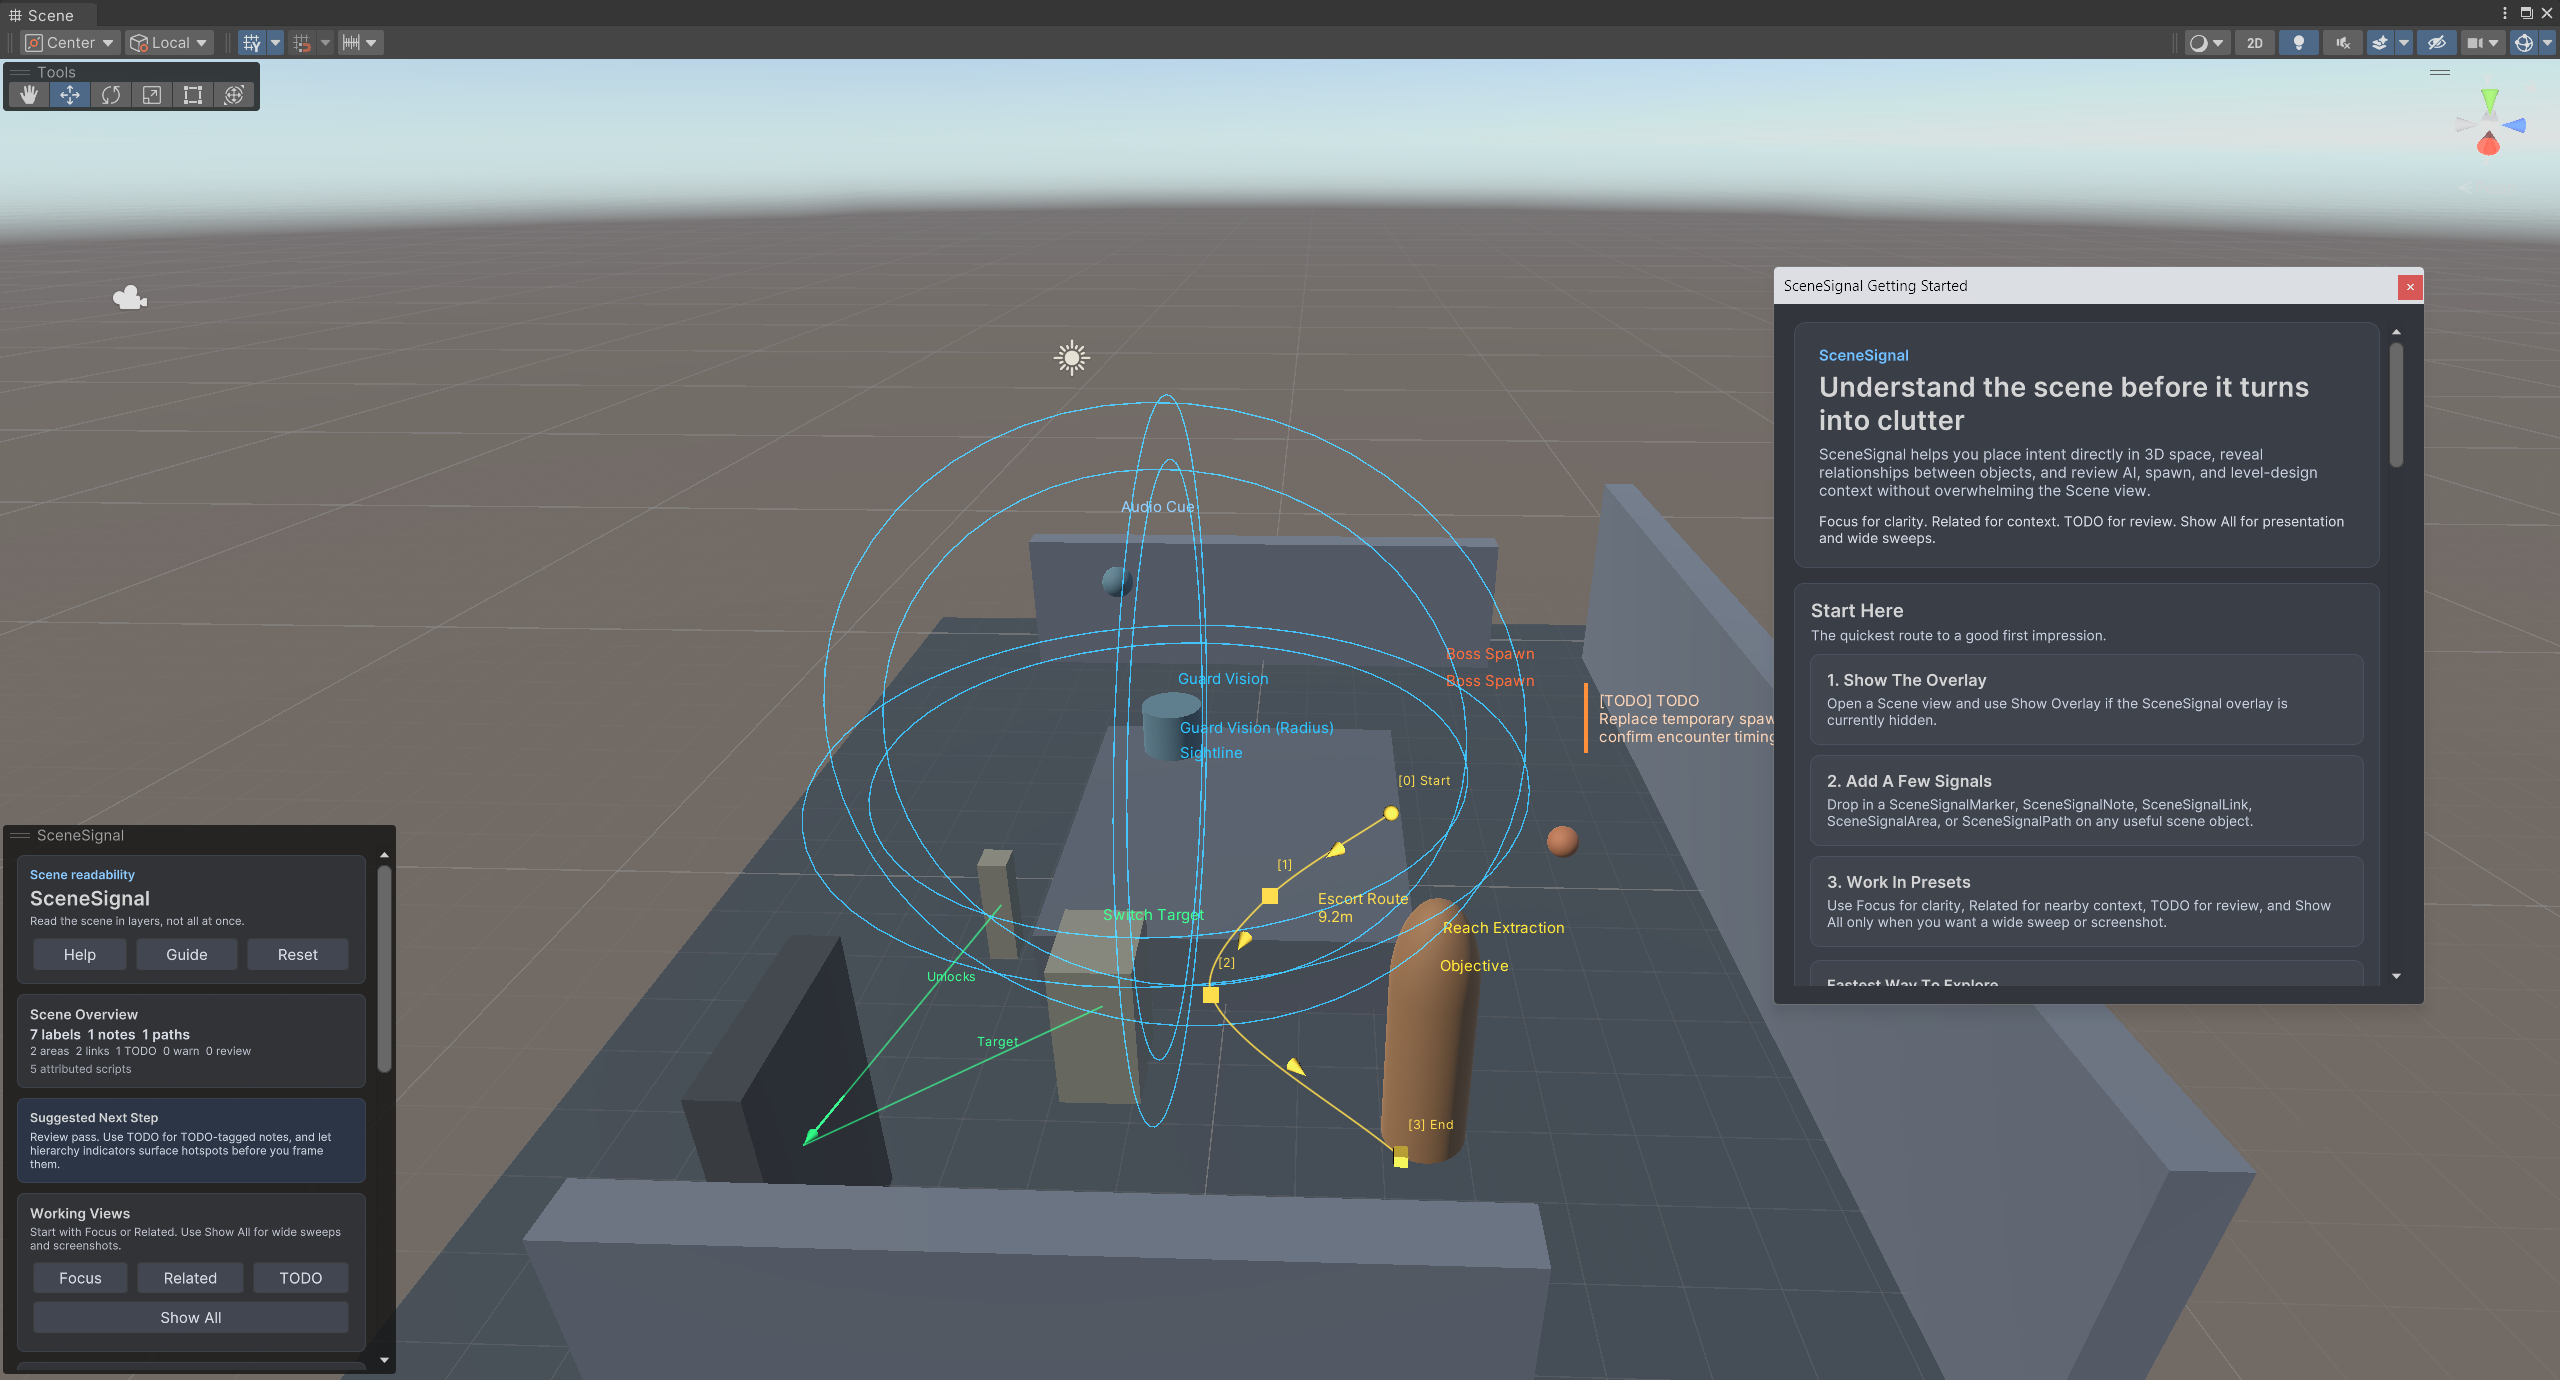Viewport: 2560px width, 1380px height.
Task: Click the green Y axis cone on the orientation gizmo
Action: pos(2490,100)
